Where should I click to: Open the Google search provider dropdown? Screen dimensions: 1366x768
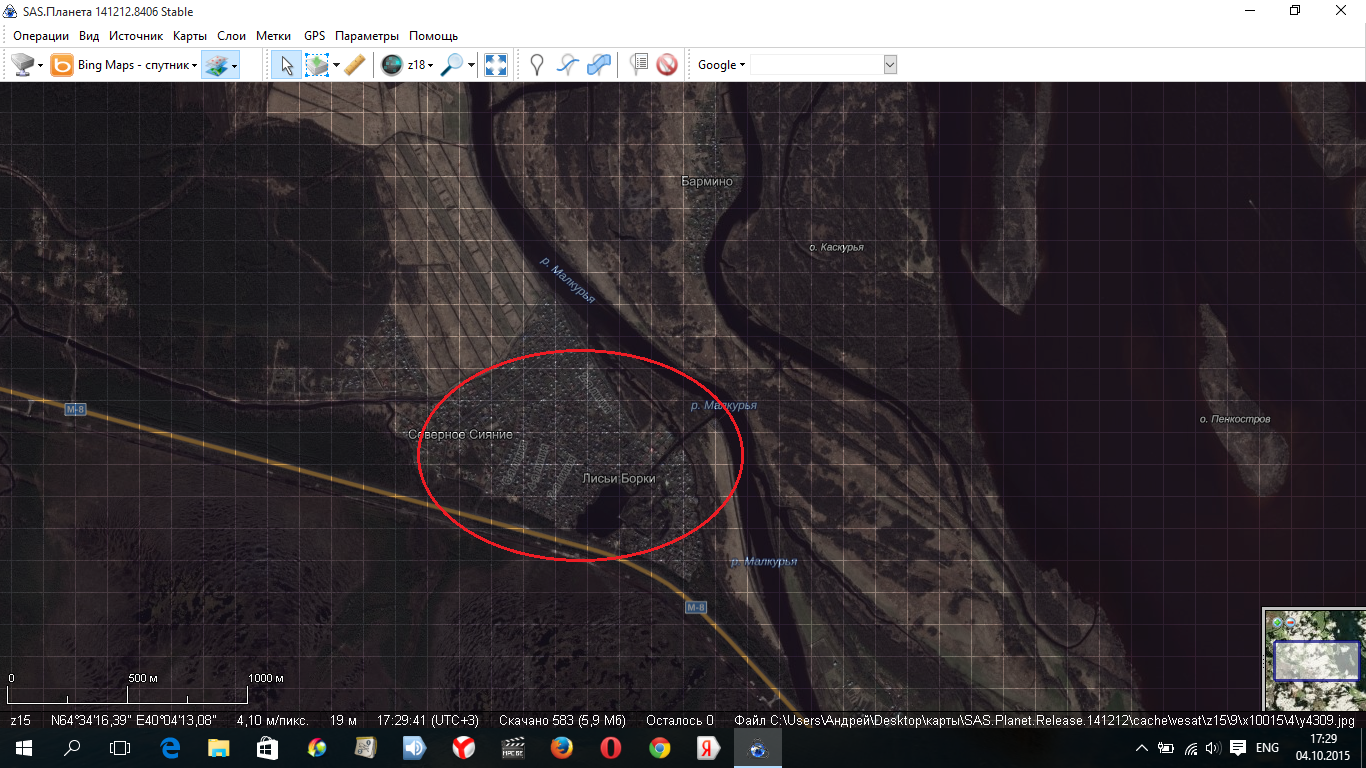point(721,65)
